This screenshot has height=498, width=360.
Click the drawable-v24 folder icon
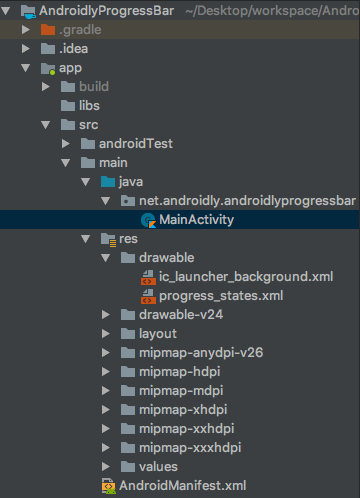128,315
